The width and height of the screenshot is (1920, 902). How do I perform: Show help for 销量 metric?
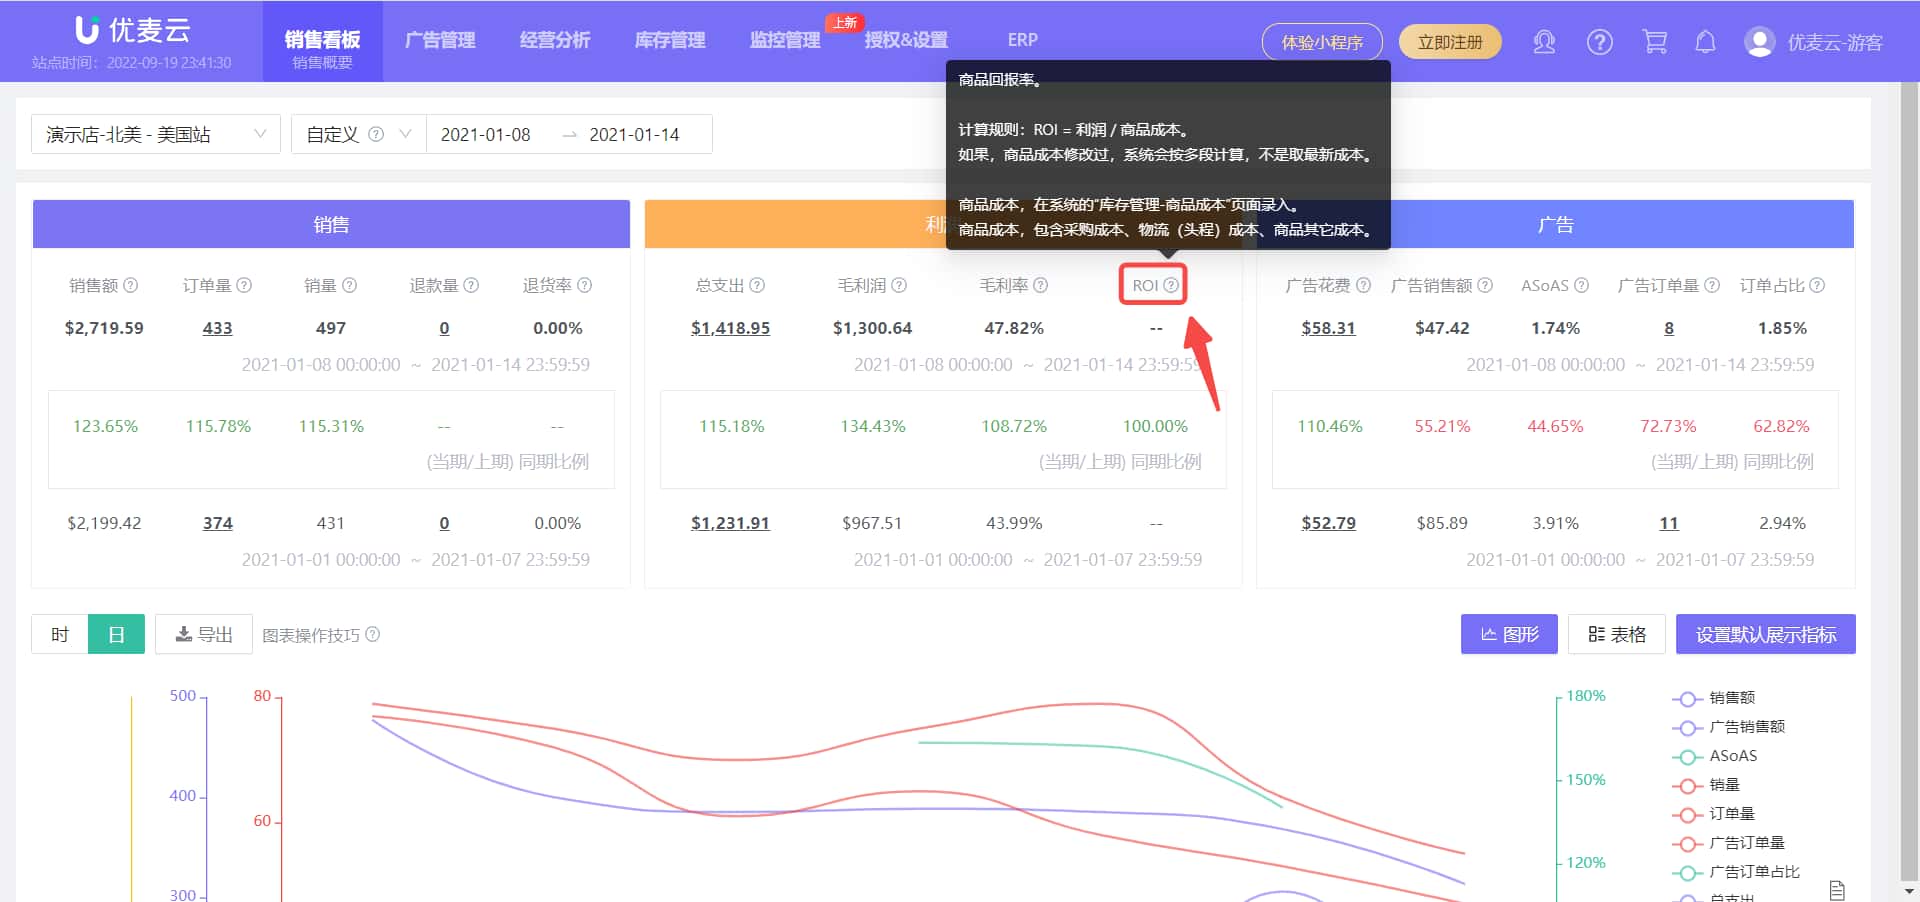pos(349,285)
